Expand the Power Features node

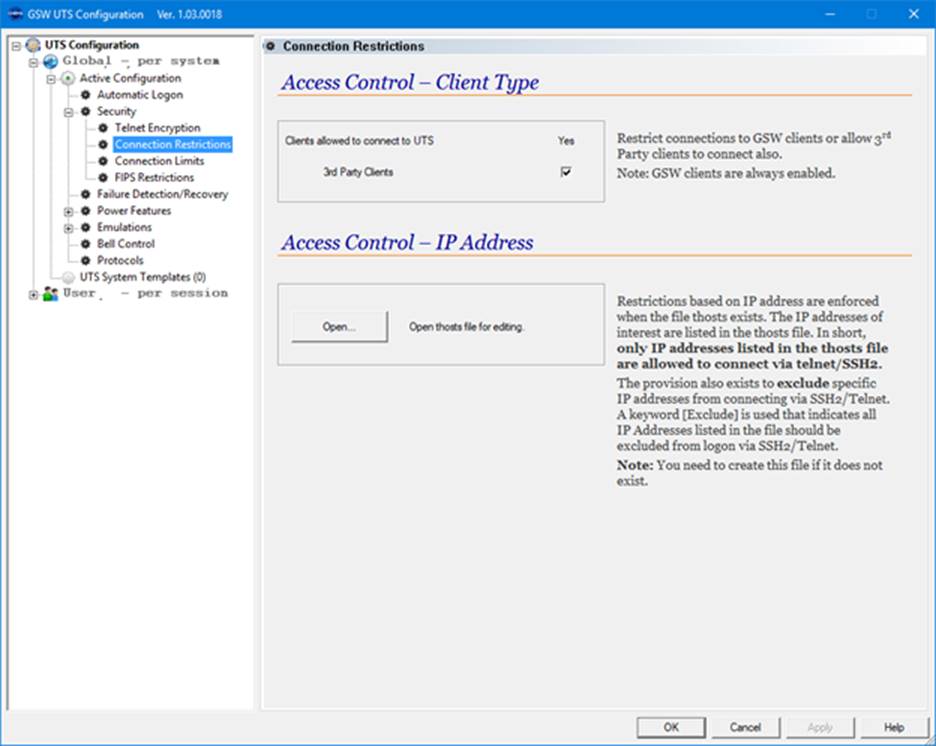pyautogui.click(x=68, y=211)
